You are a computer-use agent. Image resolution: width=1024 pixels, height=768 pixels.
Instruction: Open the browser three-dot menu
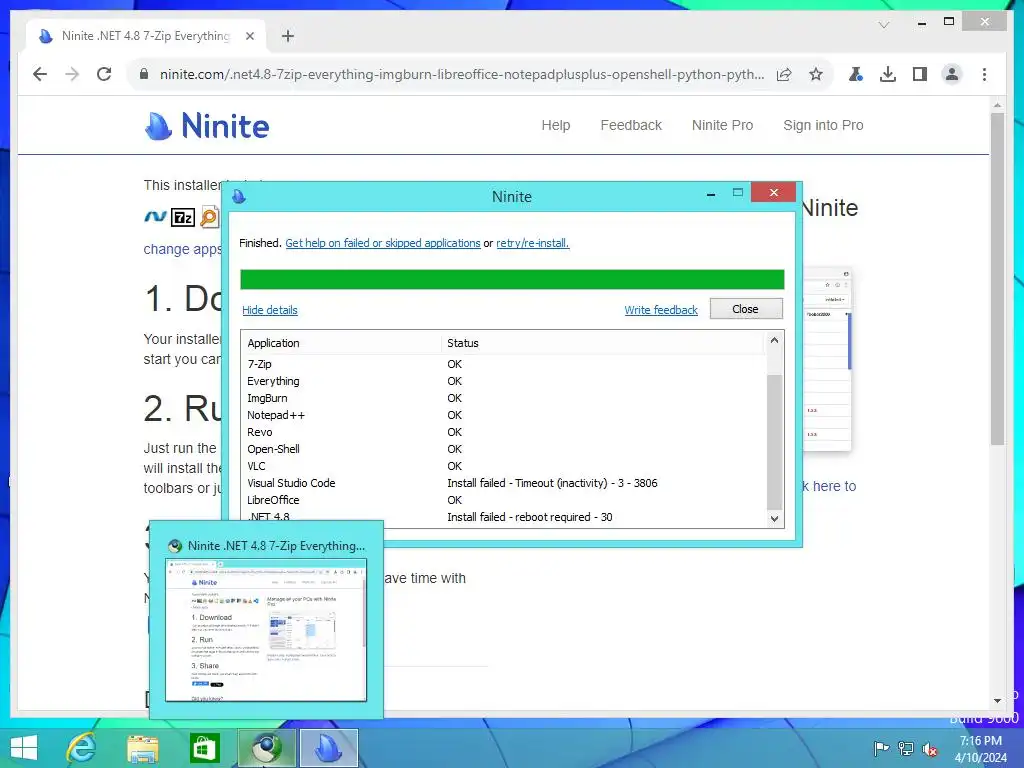point(984,74)
